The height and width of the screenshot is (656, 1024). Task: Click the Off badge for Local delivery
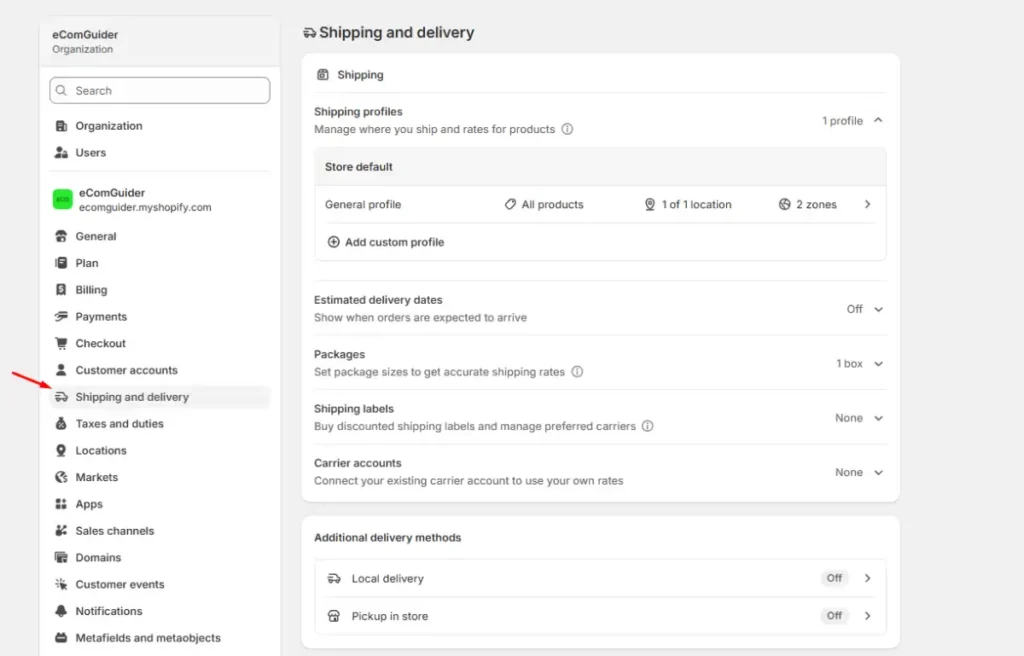[x=834, y=578]
